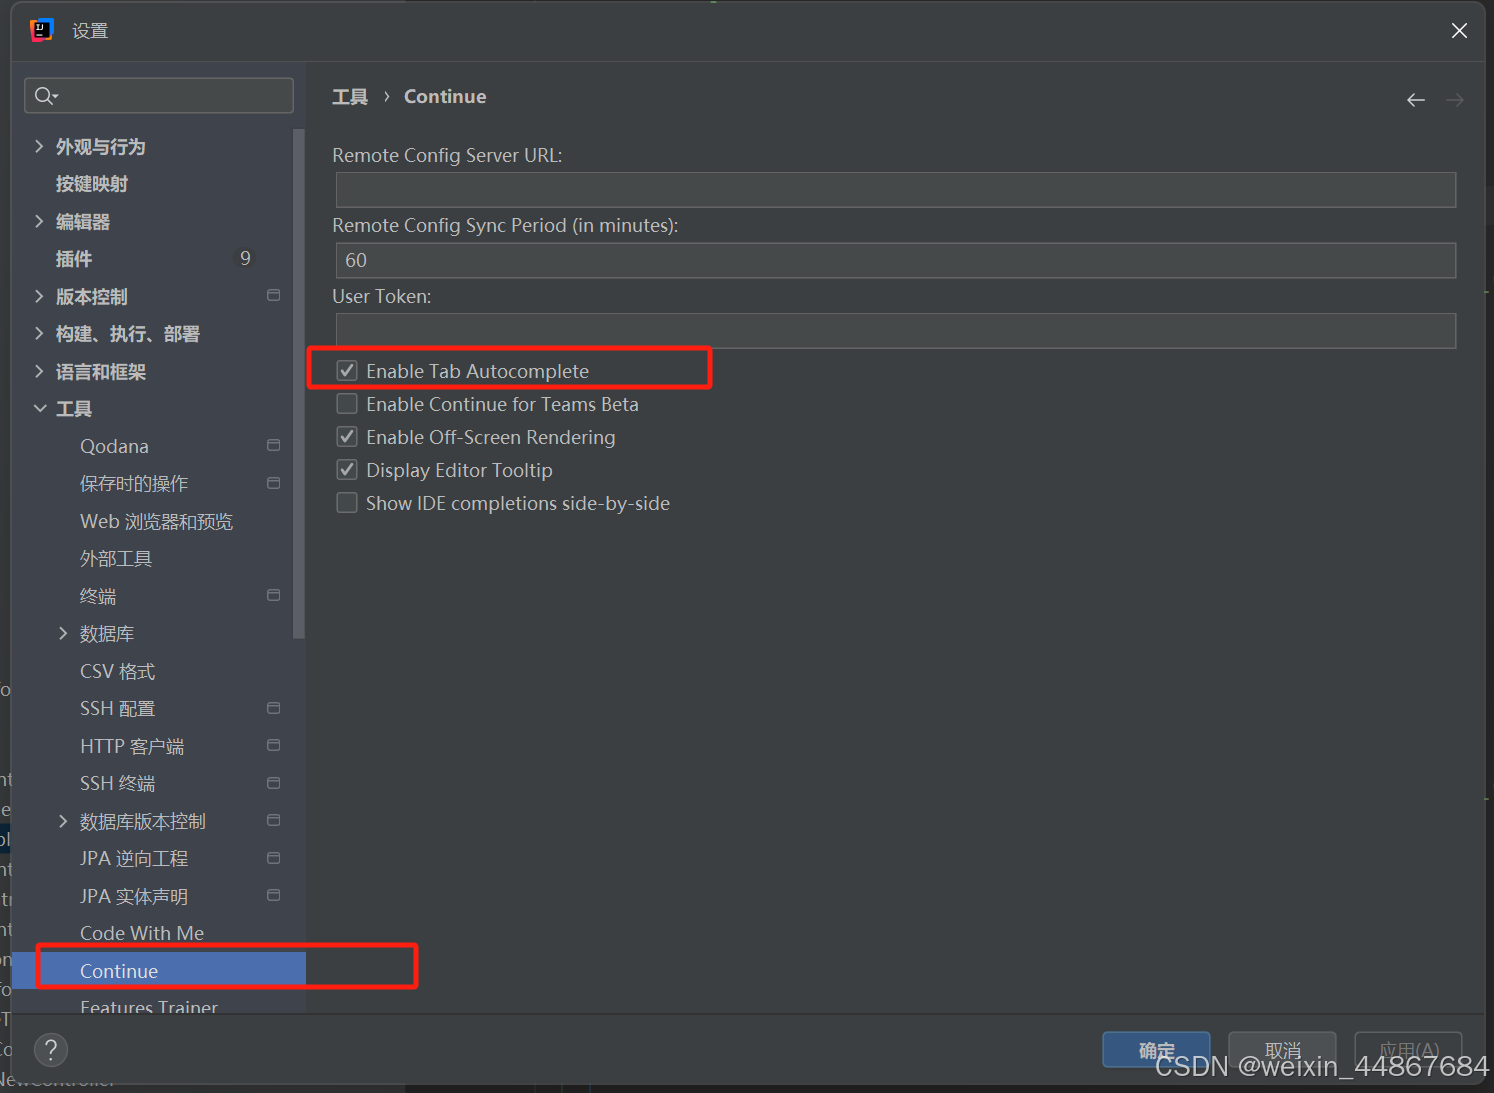1494x1093 pixels.
Task: Focus the settings search field
Action: (159, 96)
